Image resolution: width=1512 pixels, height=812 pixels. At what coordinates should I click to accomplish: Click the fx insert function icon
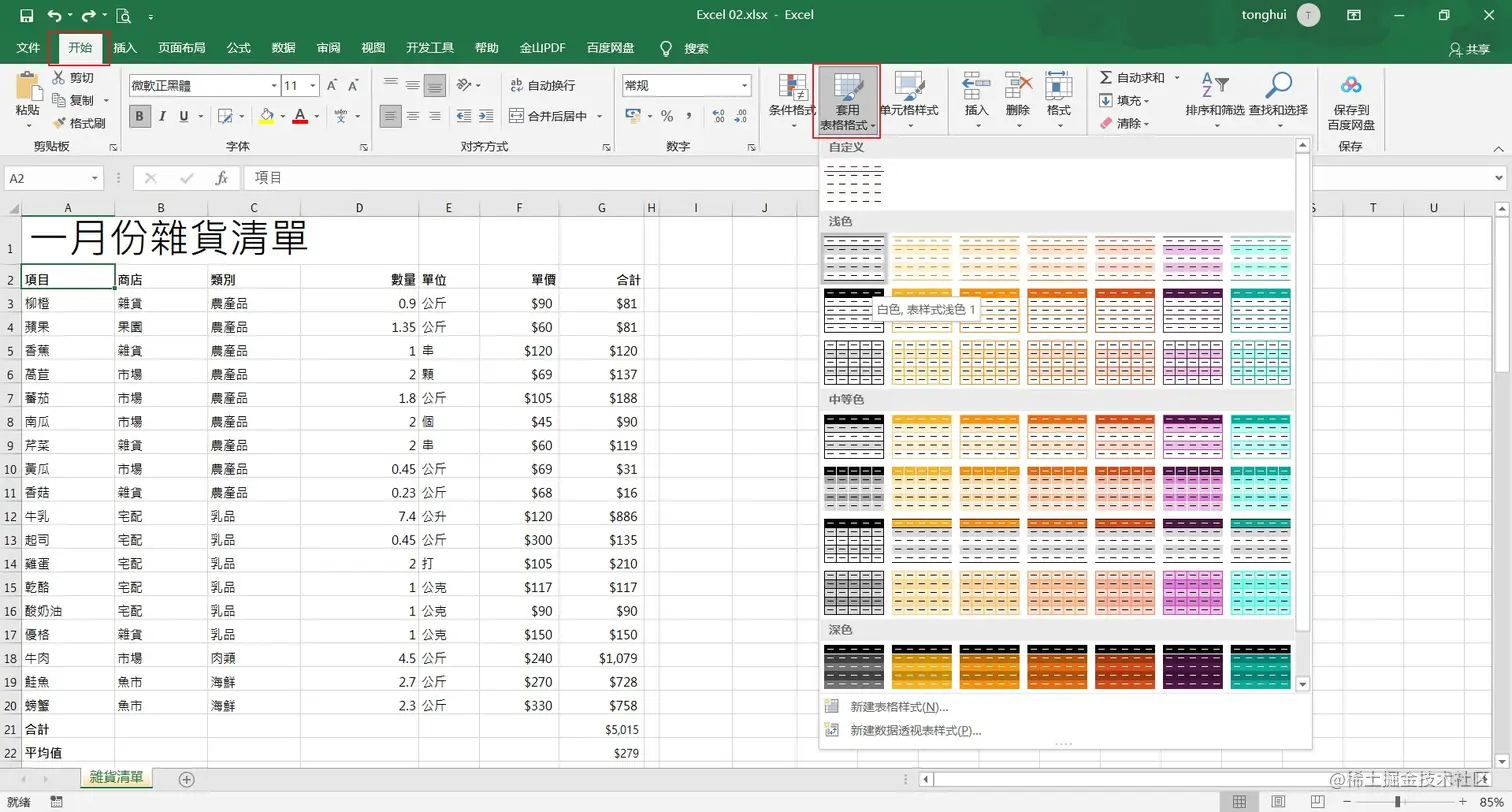[x=223, y=178]
